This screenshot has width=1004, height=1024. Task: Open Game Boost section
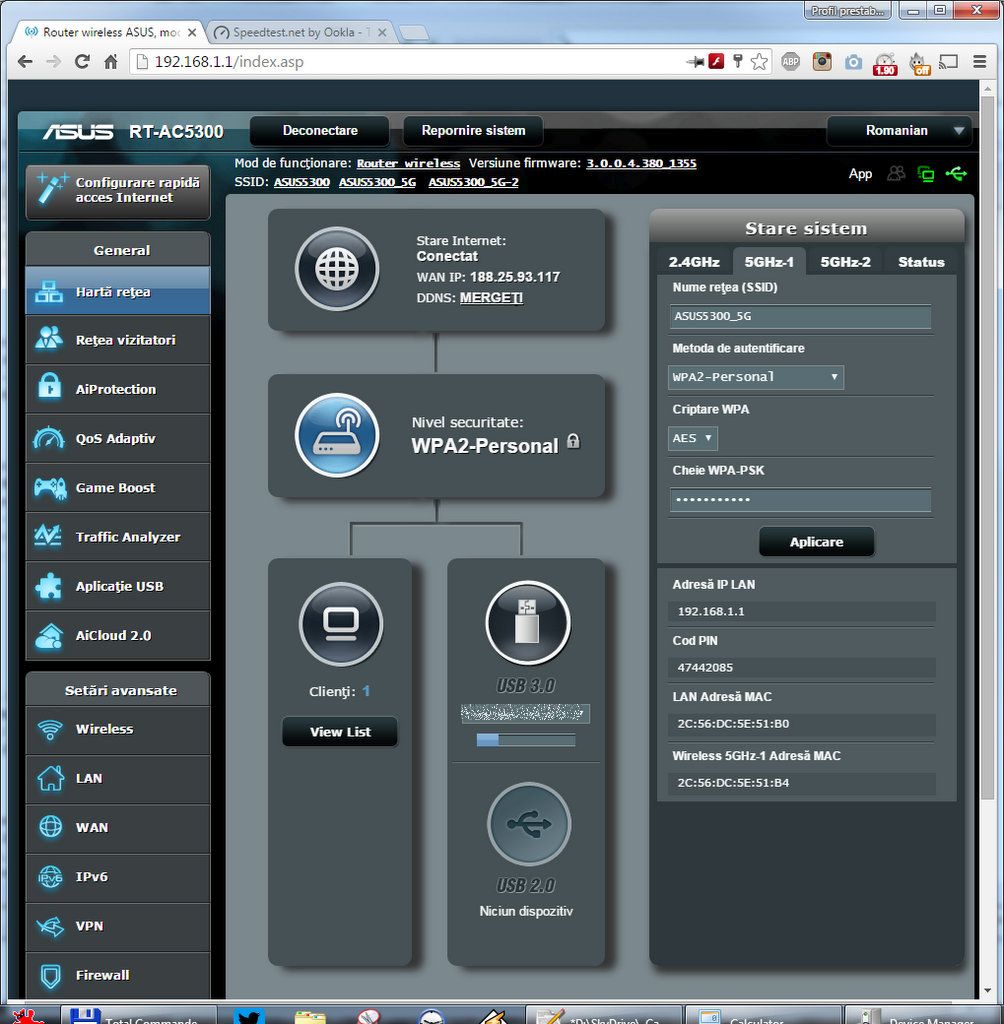coord(118,488)
